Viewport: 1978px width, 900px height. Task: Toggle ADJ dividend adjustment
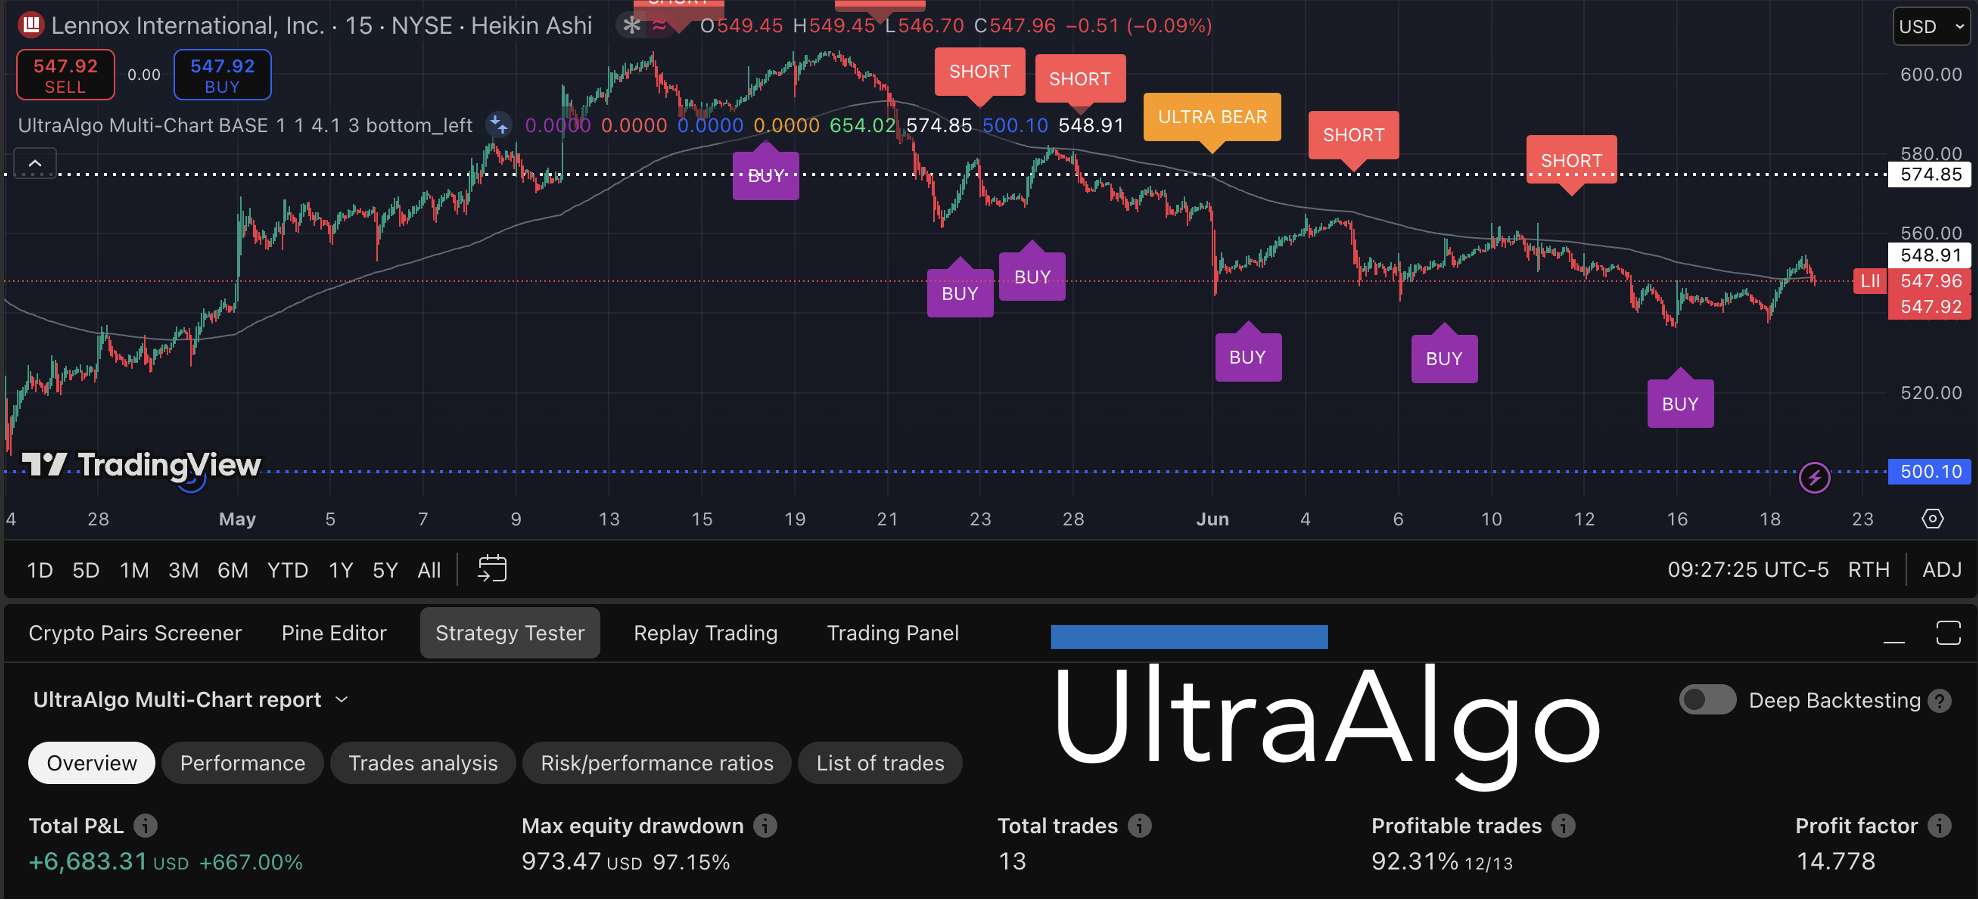1942,570
